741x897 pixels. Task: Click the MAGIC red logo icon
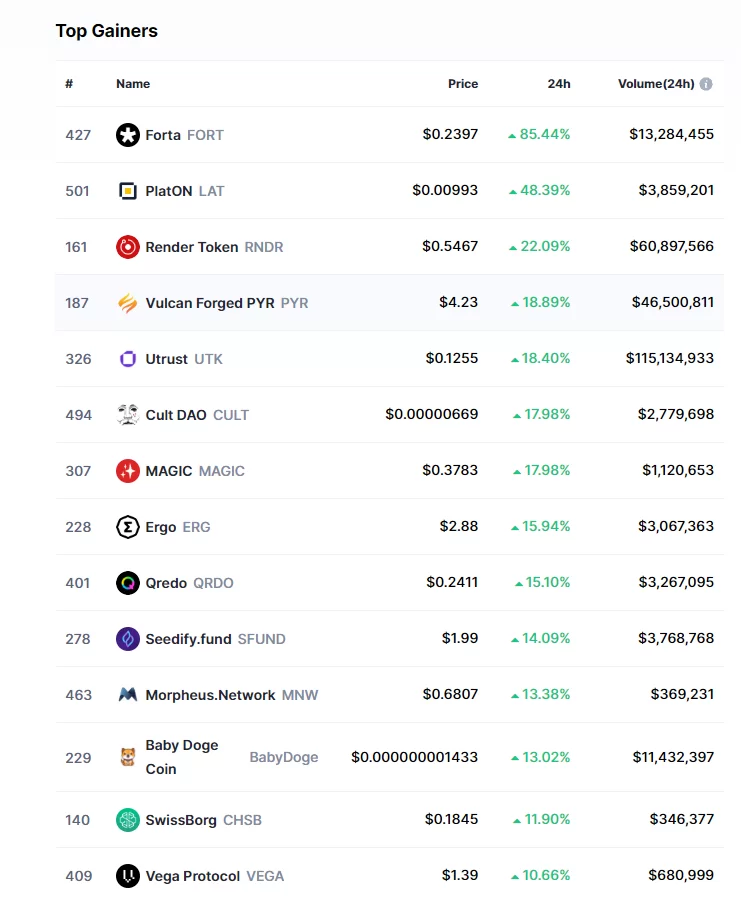[x=127, y=471]
